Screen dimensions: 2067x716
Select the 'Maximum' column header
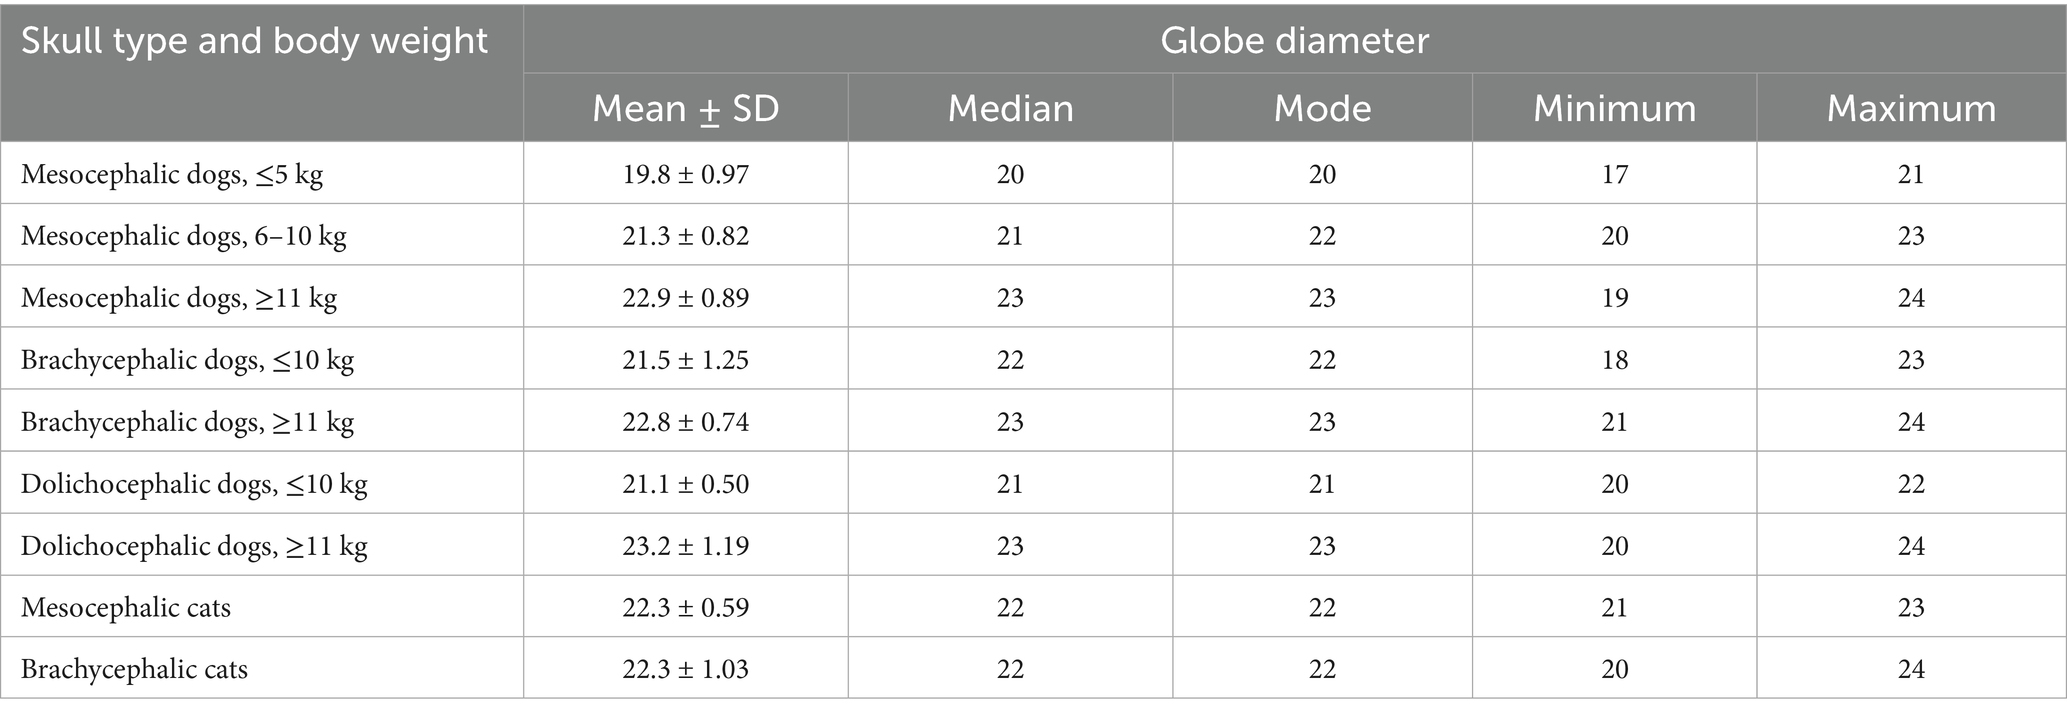1911,108
